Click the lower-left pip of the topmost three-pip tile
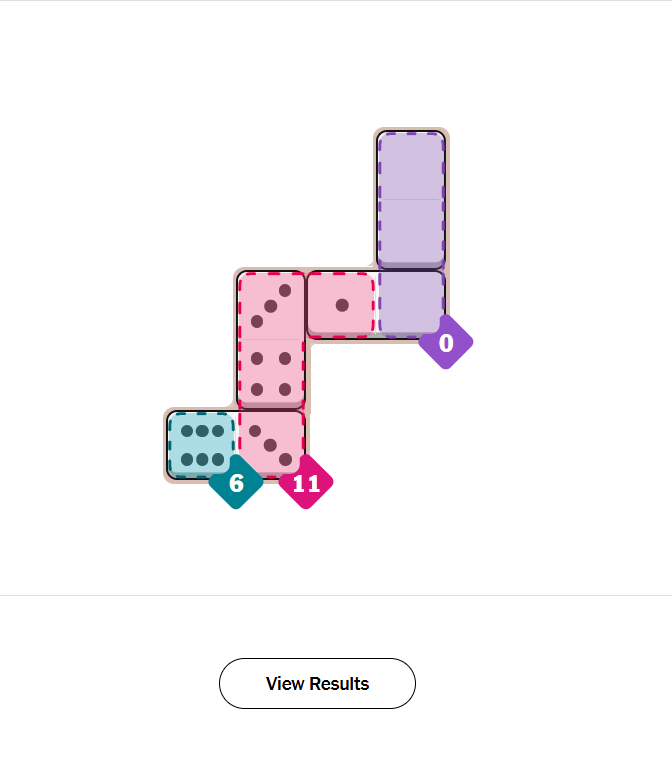Image resolution: width=672 pixels, height=769 pixels. pos(257,321)
